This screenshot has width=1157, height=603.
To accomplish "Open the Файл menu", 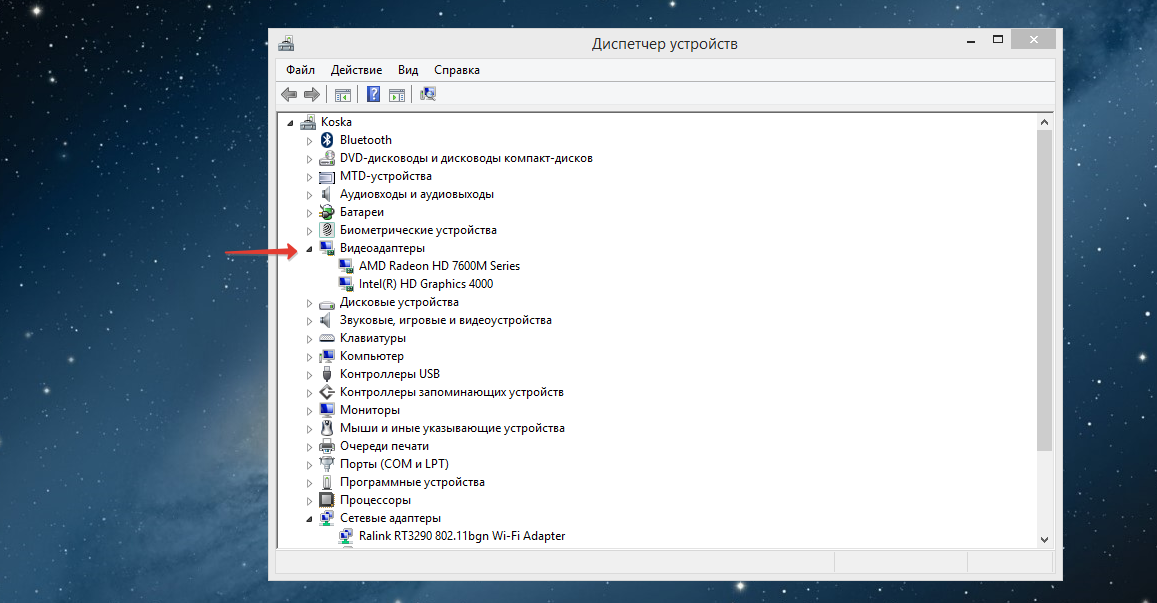I will pos(300,70).
